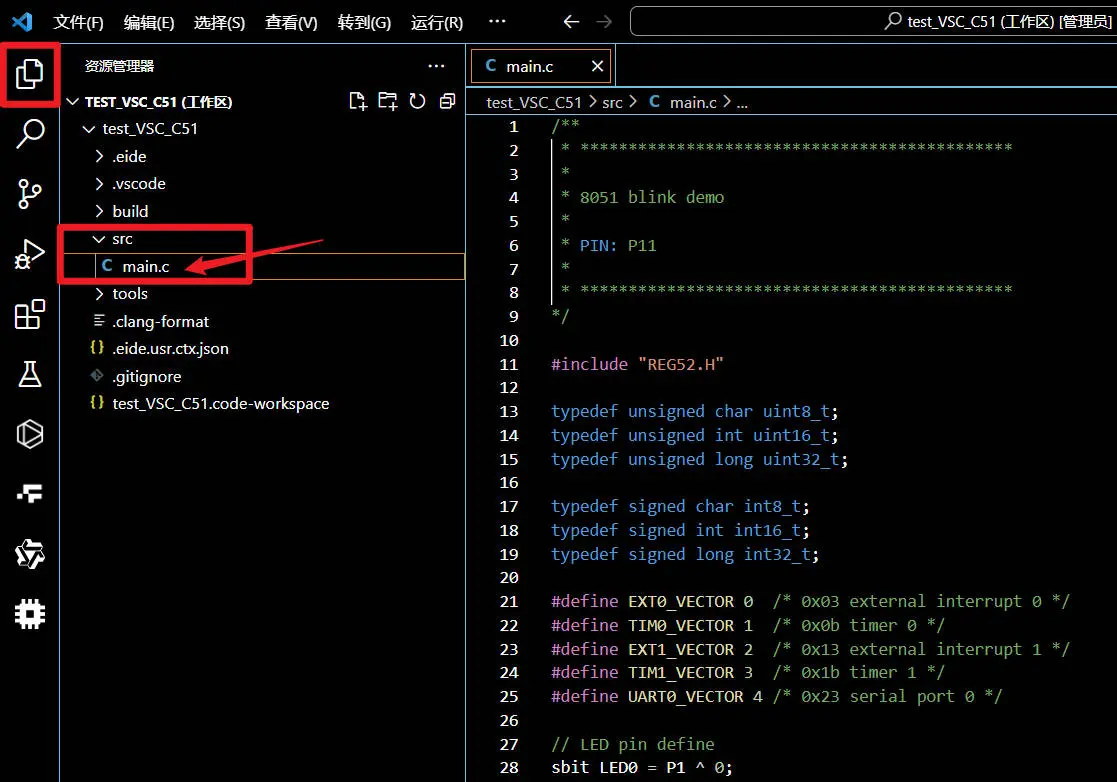The image size is (1117, 782).
Task: Refresh the explorer file tree
Action: [x=417, y=101]
